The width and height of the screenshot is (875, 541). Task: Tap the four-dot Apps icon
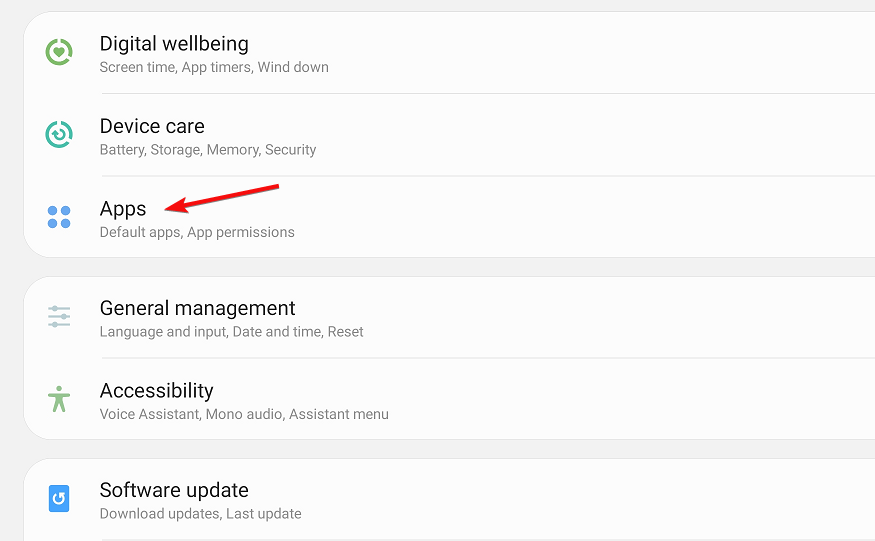pos(59,217)
